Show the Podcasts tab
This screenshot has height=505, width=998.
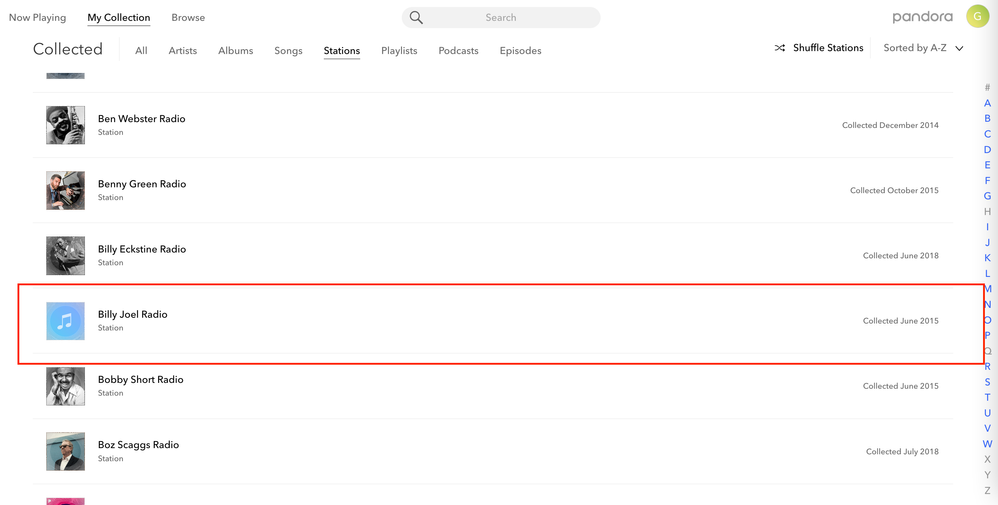[x=458, y=51]
